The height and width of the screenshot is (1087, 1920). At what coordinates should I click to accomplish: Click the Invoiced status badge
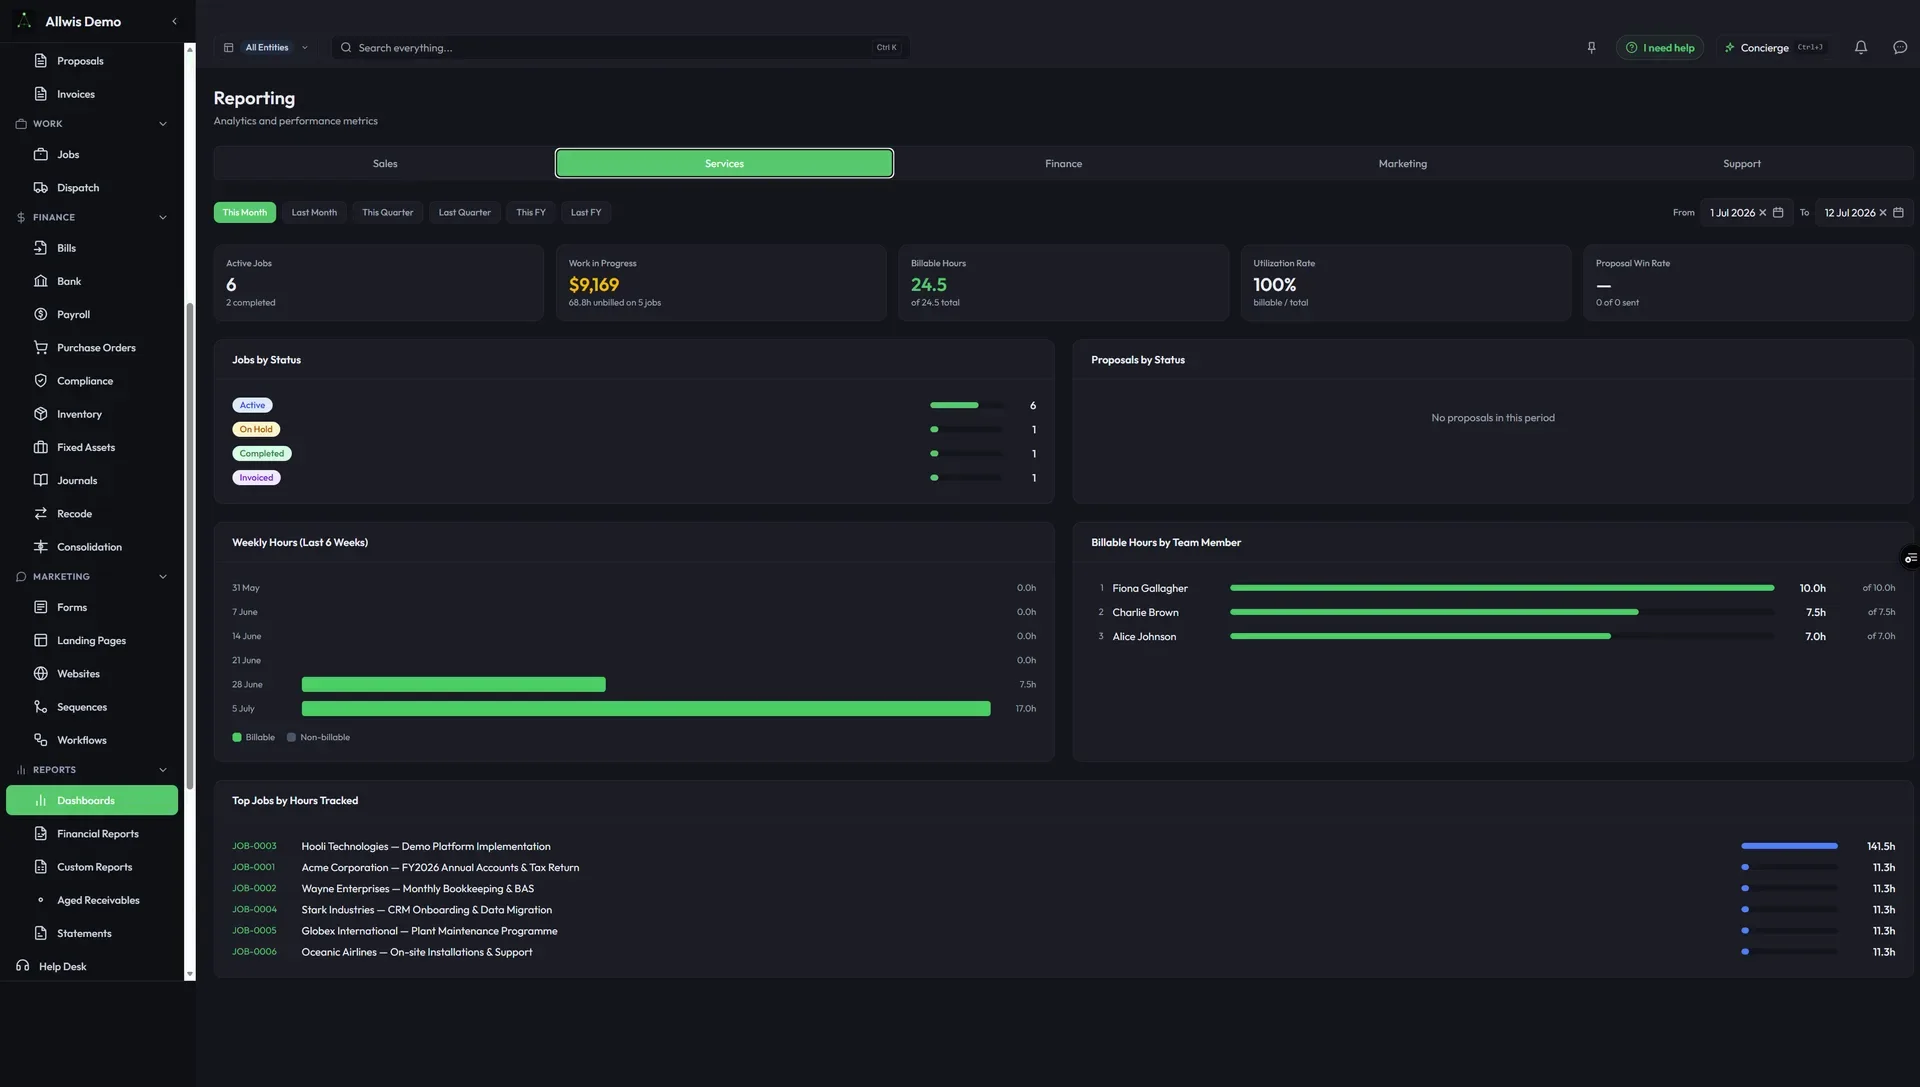pyautogui.click(x=256, y=478)
